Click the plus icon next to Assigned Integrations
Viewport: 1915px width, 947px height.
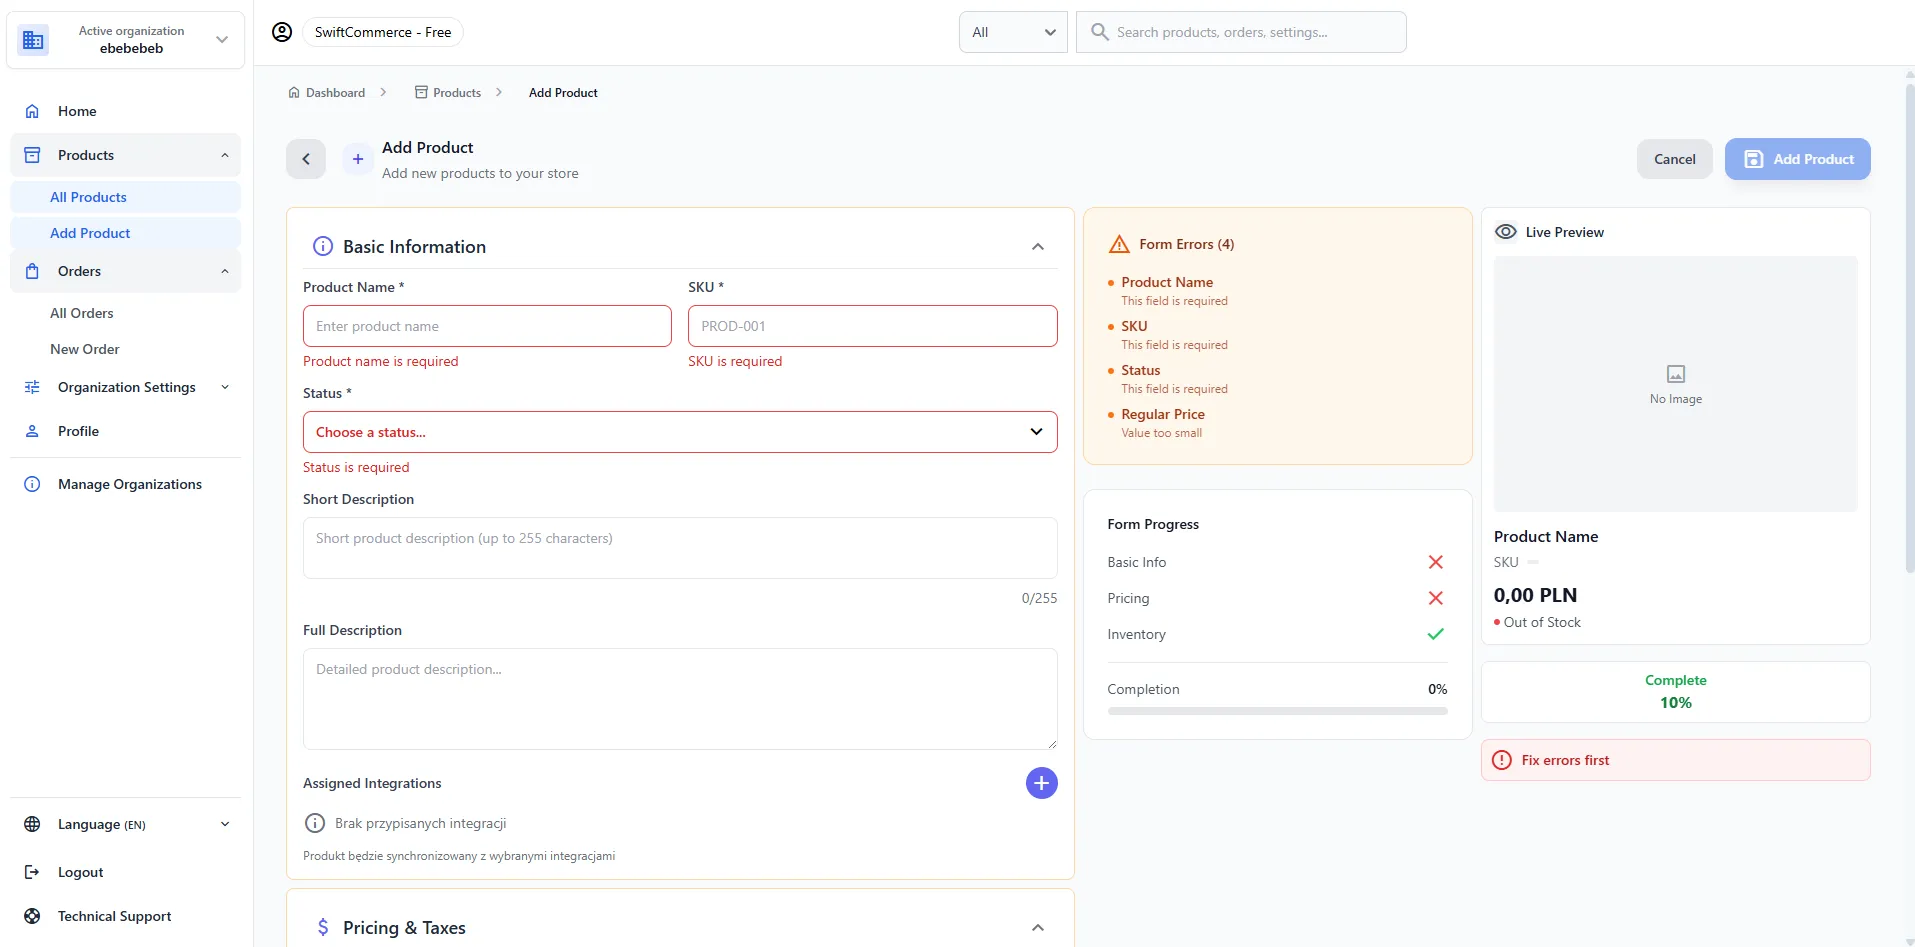pyautogui.click(x=1042, y=783)
